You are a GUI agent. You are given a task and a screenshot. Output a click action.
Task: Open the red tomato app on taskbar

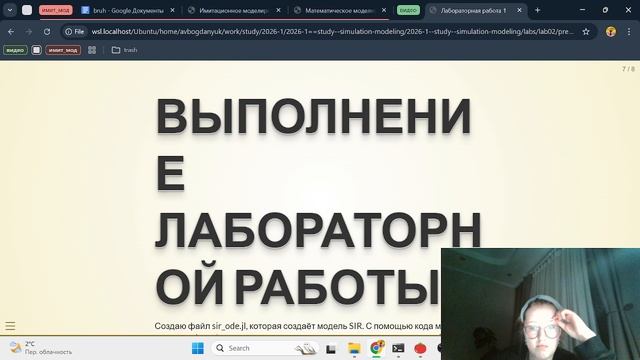[x=420, y=349]
